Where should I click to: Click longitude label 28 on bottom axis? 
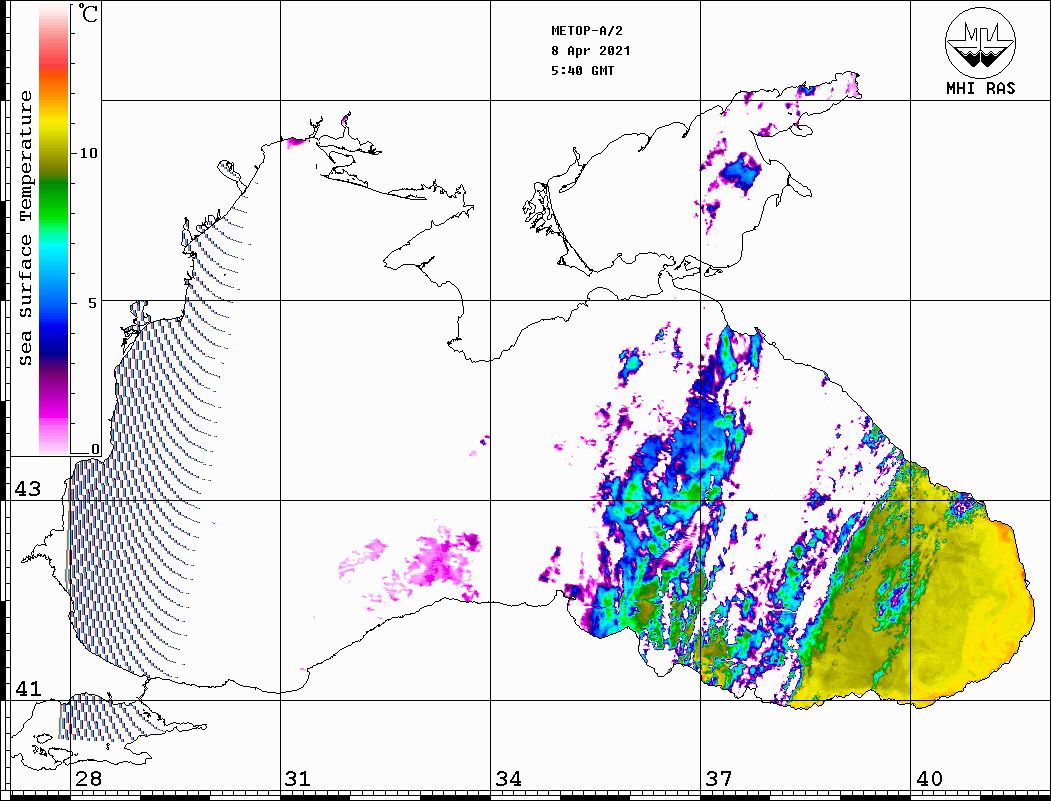tap(87, 779)
